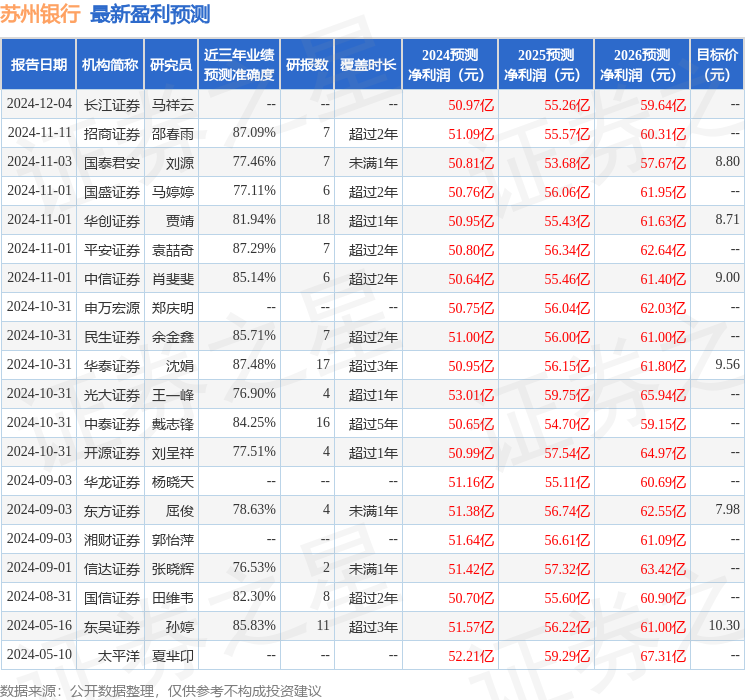Click target price 10.30

(724, 625)
